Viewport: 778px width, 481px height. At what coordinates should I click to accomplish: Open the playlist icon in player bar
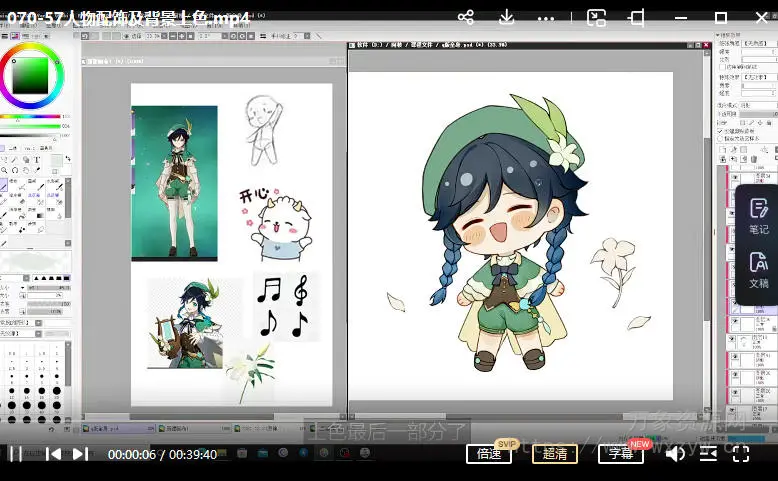708,454
